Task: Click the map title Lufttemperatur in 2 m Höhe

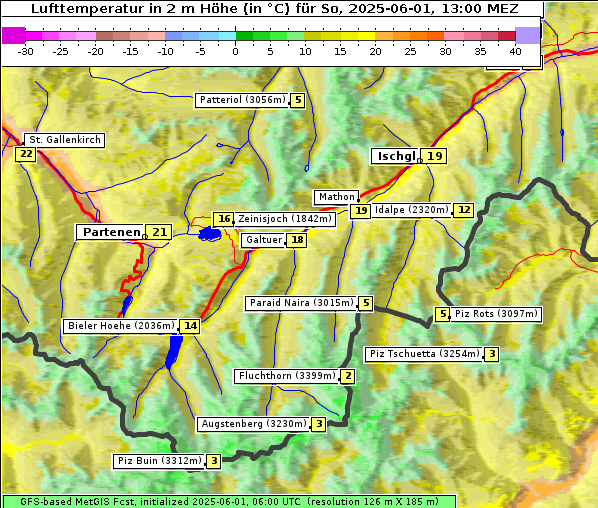Action: coord(274,8)
